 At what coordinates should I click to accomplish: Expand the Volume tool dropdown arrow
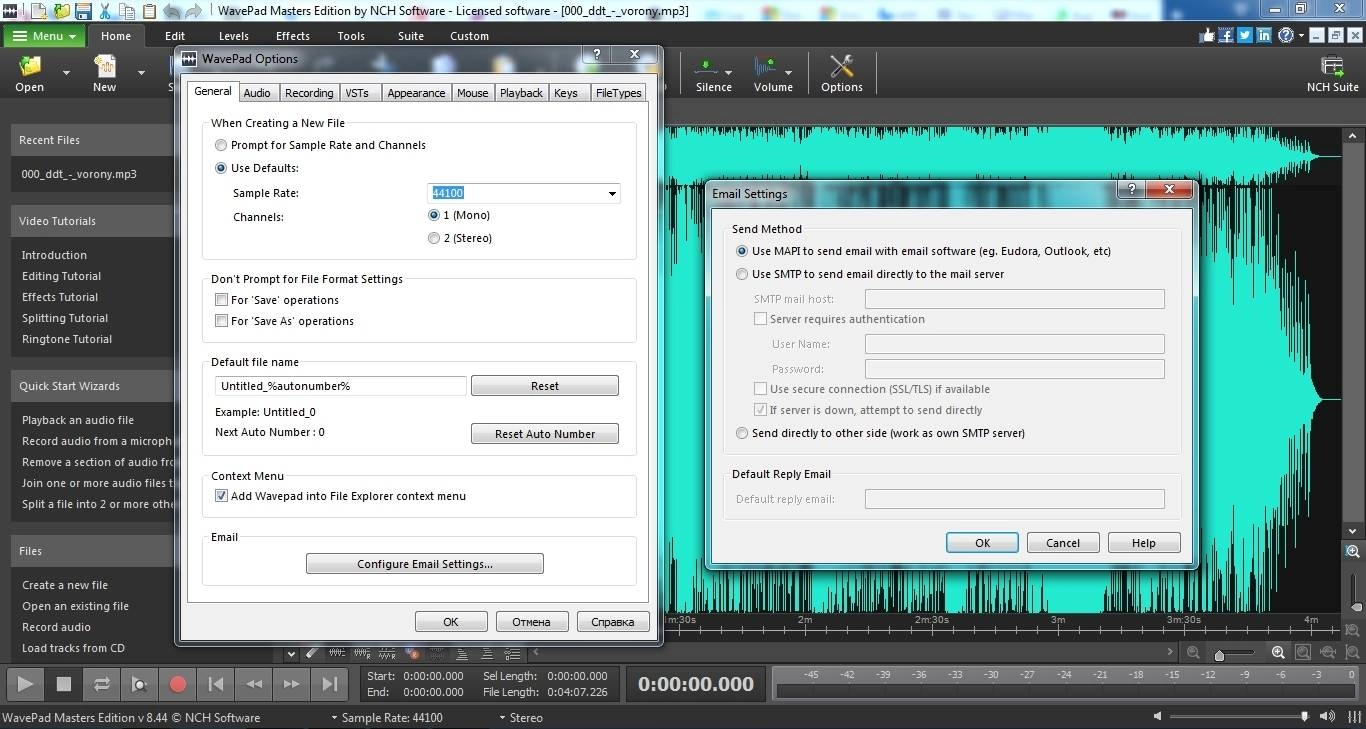(x=788, y=72)
